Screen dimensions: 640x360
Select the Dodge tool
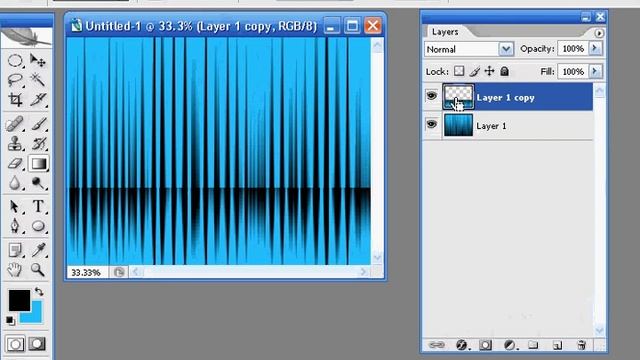click(38, 183)
